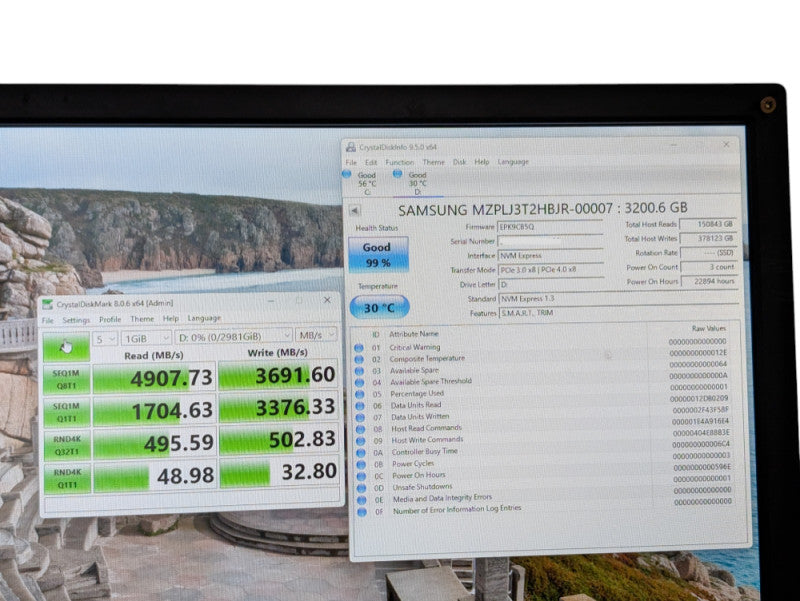Click the Serial Number field

[551, 241]
